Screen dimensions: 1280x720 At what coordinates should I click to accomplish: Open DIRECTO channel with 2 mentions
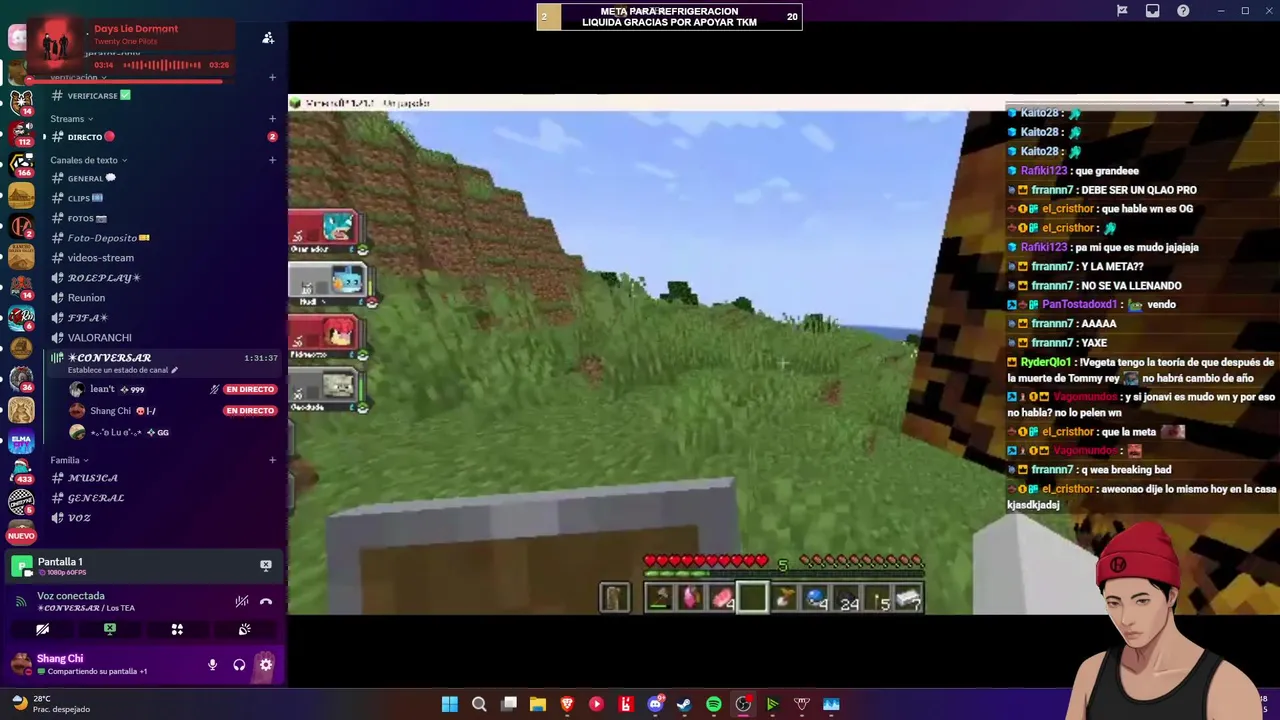click(x=163, y=137)
